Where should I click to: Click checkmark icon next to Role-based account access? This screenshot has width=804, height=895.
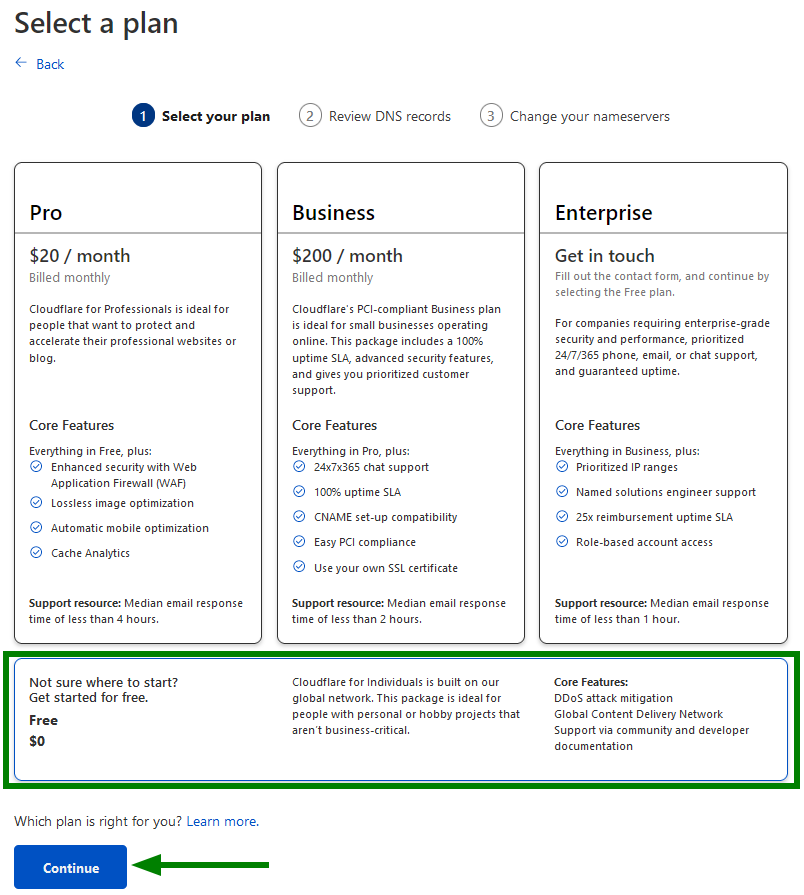tap(562, 541)
